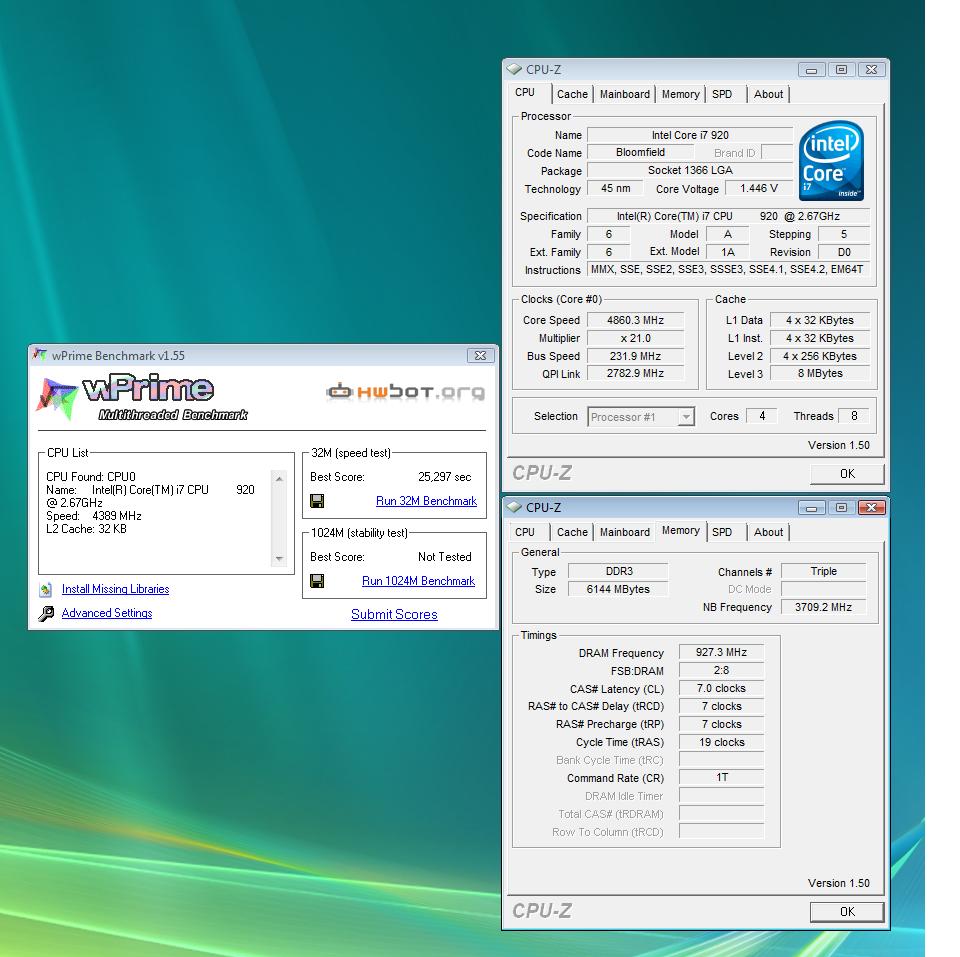This screenshot has width=960, height=957.
Task: Click the hwbot.org logo in wPrime
Action: point(406,391)
